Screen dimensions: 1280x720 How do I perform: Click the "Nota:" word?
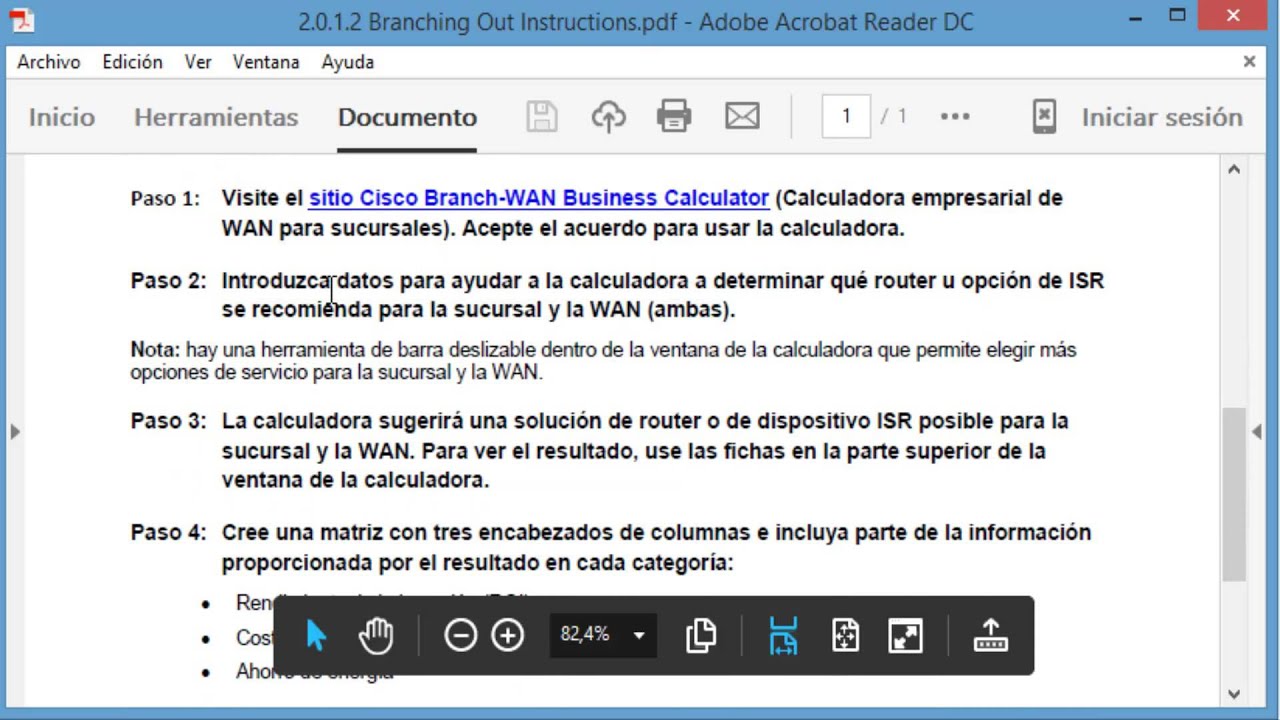click(155, 350)
